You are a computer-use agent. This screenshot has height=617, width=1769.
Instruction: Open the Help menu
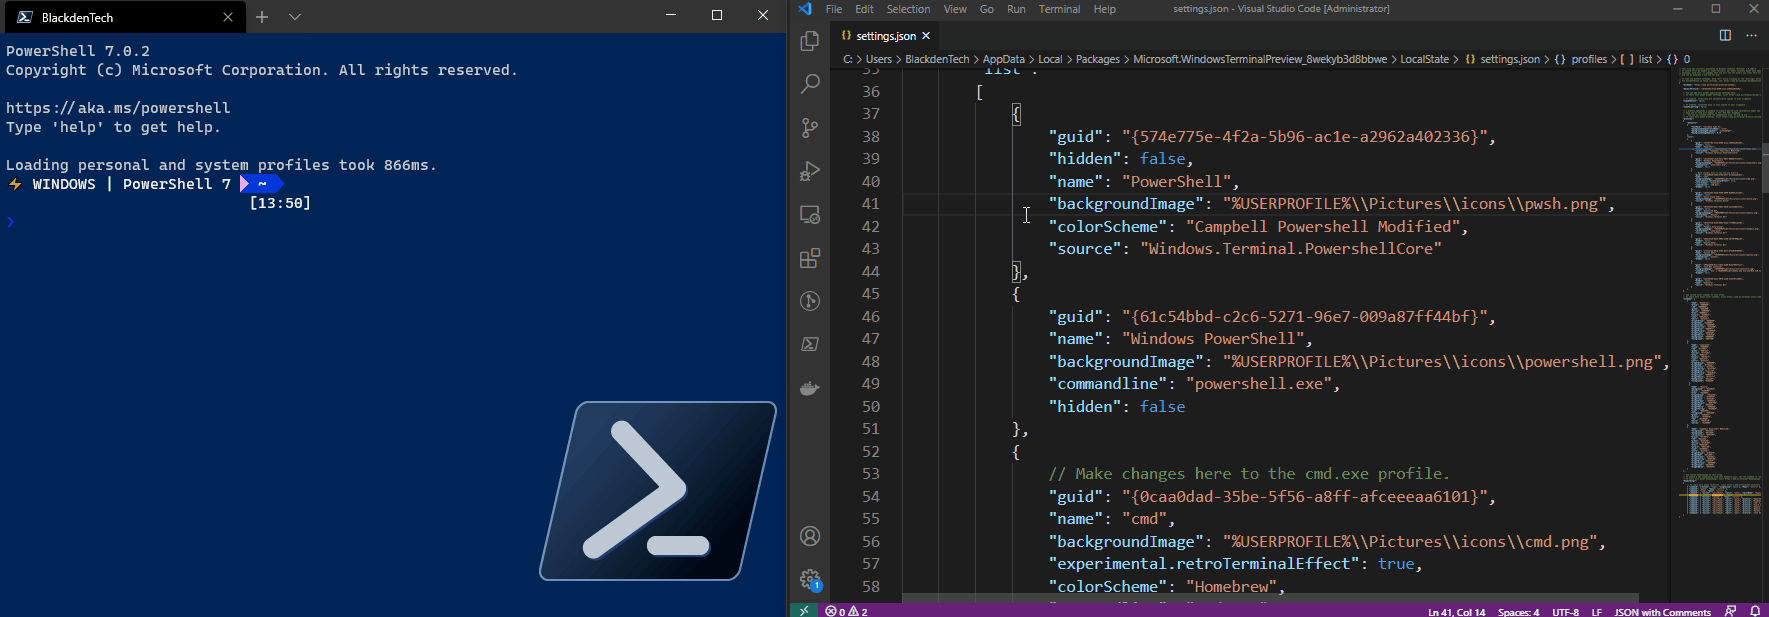tap(1104, 9)
